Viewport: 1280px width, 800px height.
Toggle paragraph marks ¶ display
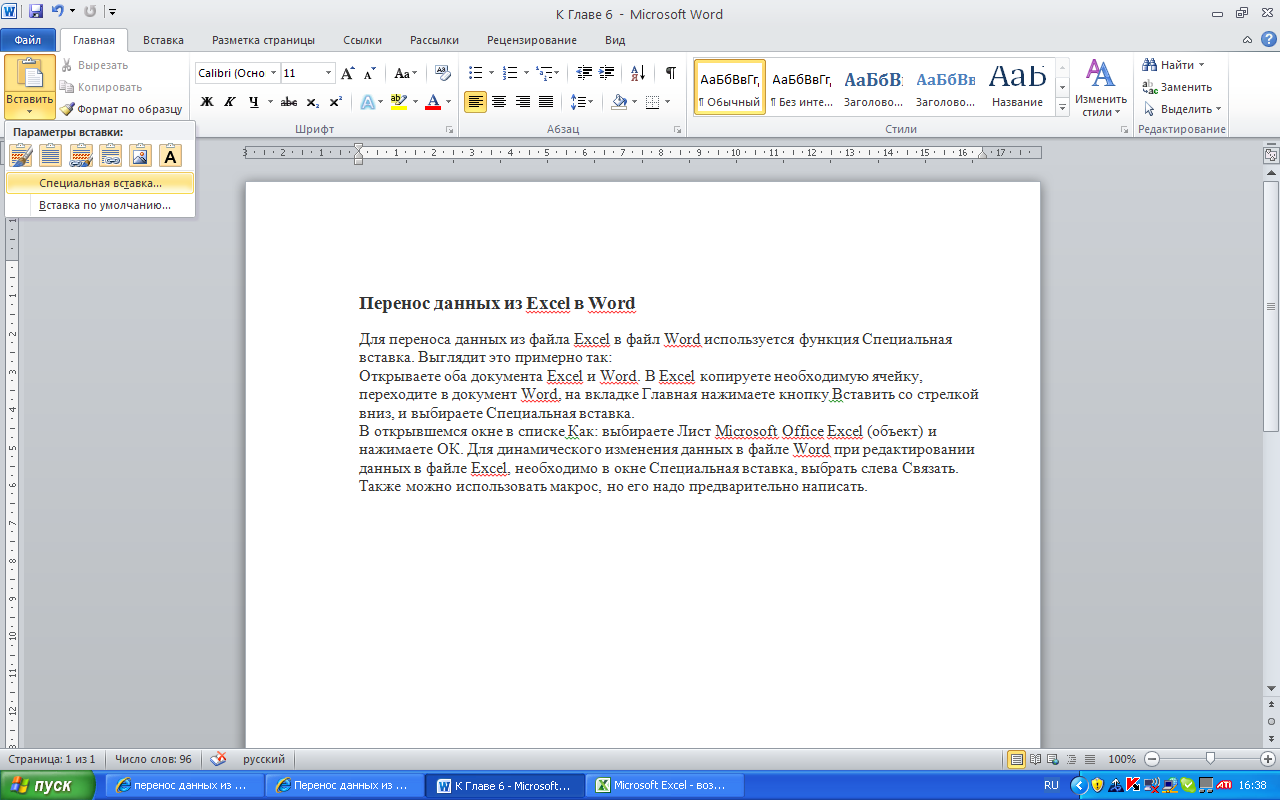click(671, 73)
